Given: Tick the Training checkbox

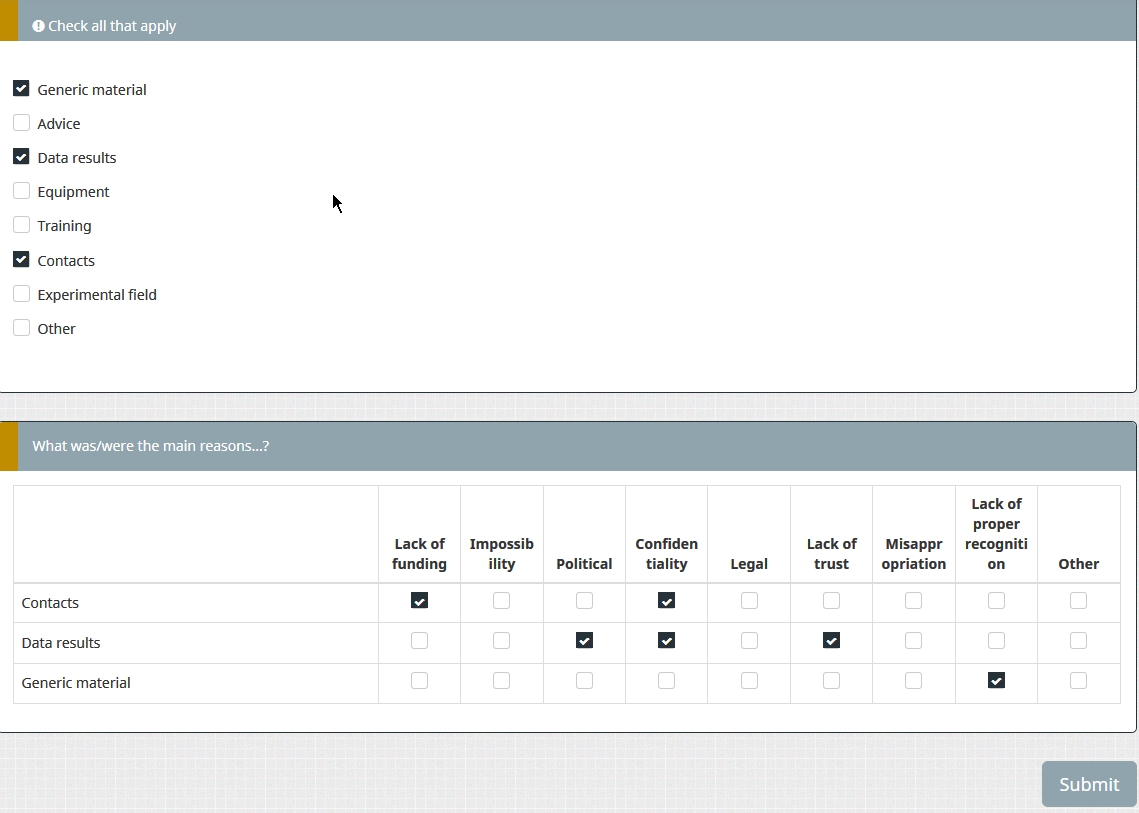Looking at the screenshot, I should (x=21, y=225).
